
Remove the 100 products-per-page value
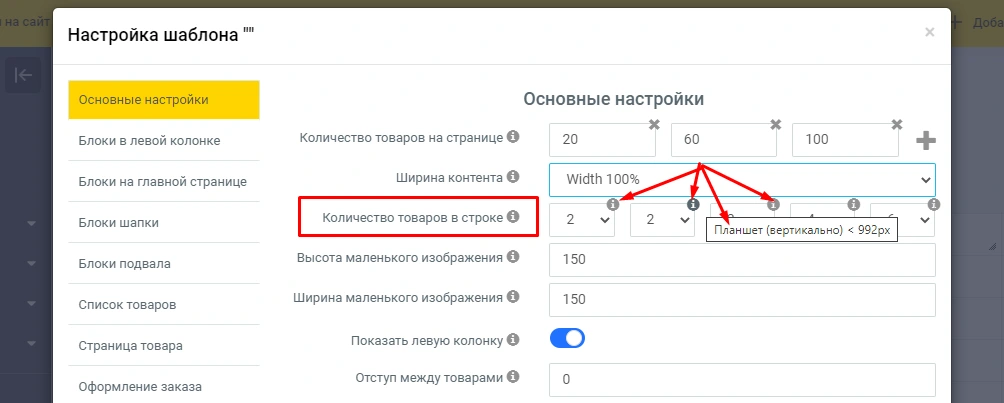[897, 125]
